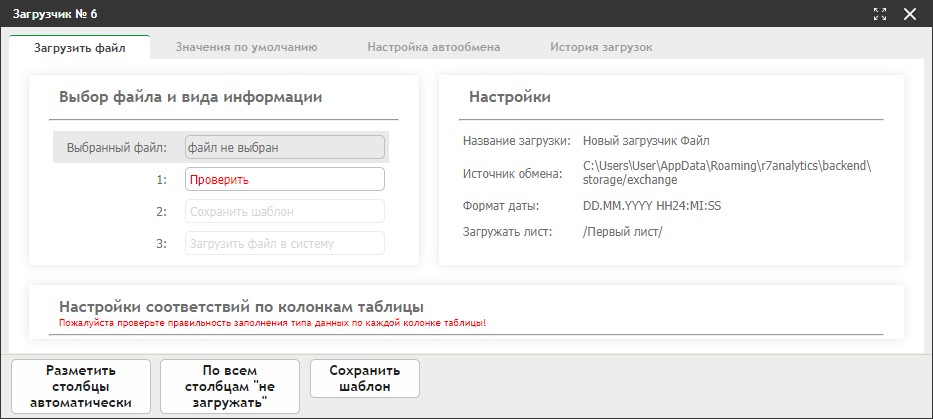This screenshot has width=933, height=419.
Task: Click the Настройки section heading
Action: point(510,97)
